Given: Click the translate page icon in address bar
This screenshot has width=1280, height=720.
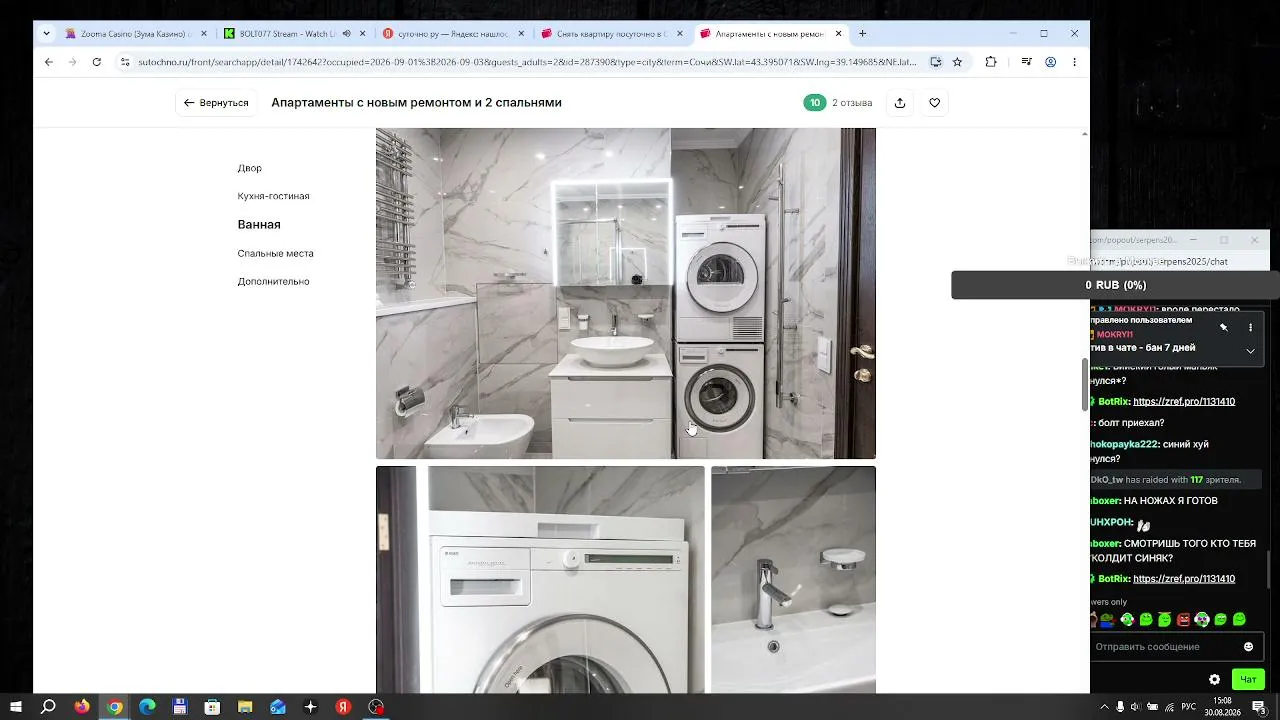Looking at the screenshot, I should click(x=935, y=62).
